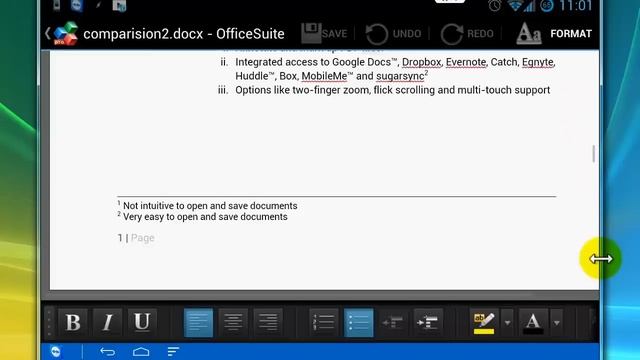Image resolution: width=640 pixels, height=360 pixels.
Task: Click the '1 | Page' footer text
Action: (x=136, y=238)
